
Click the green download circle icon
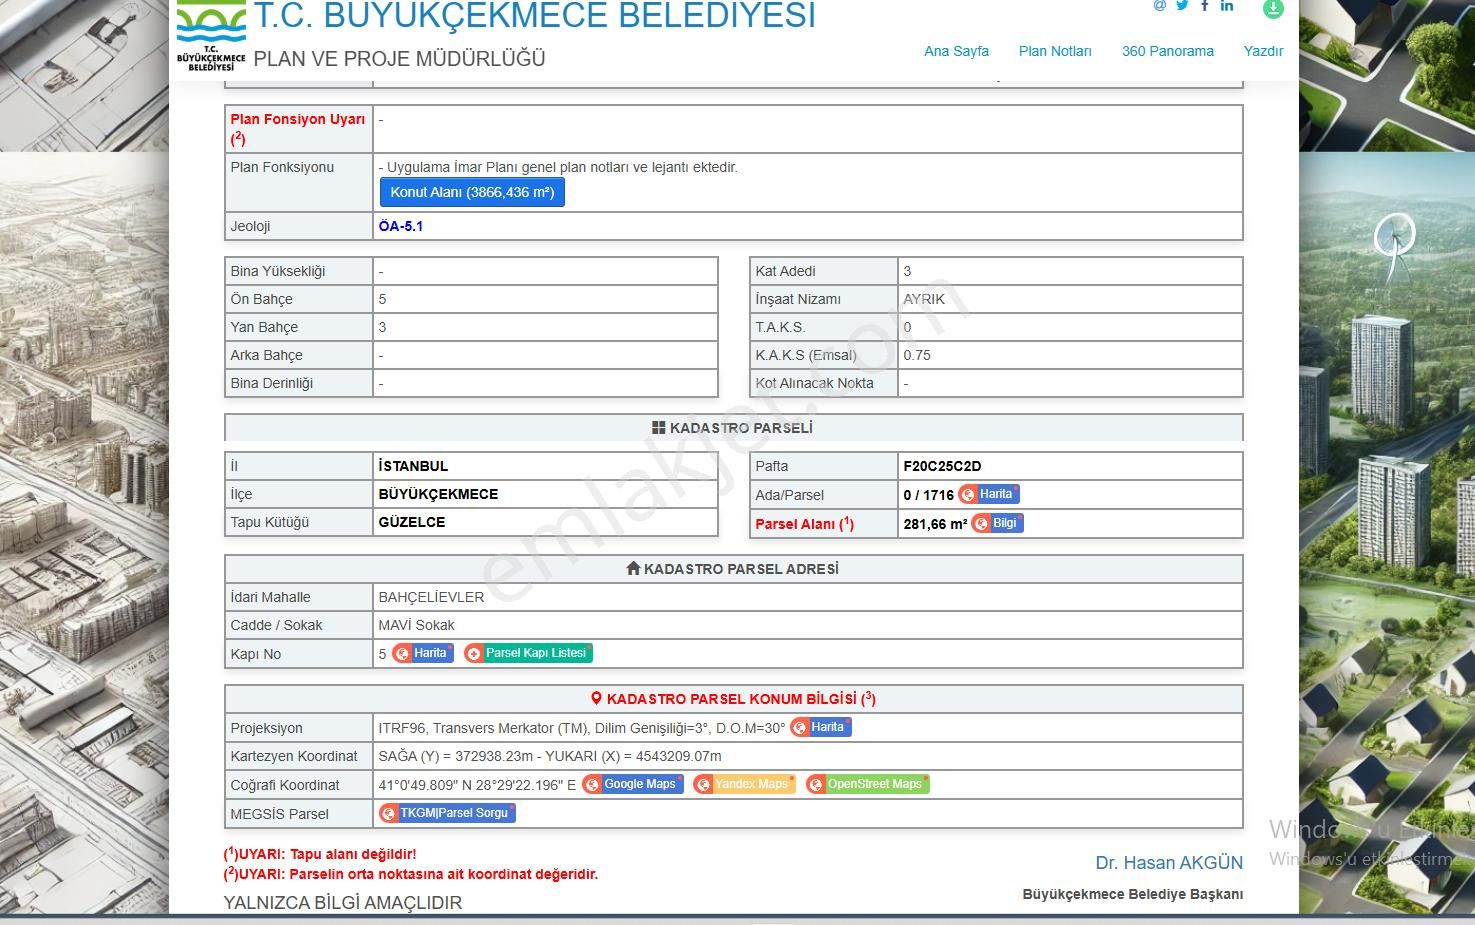(1273, 8)
